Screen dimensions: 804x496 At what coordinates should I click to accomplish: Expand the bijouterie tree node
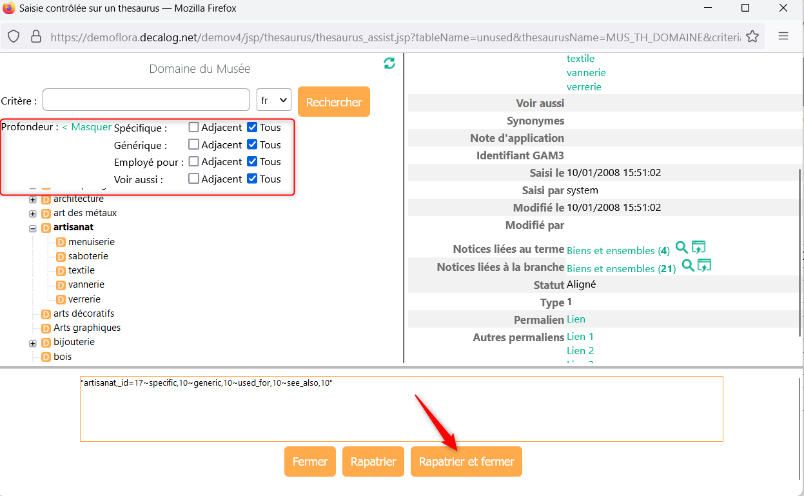coord(33,342)
